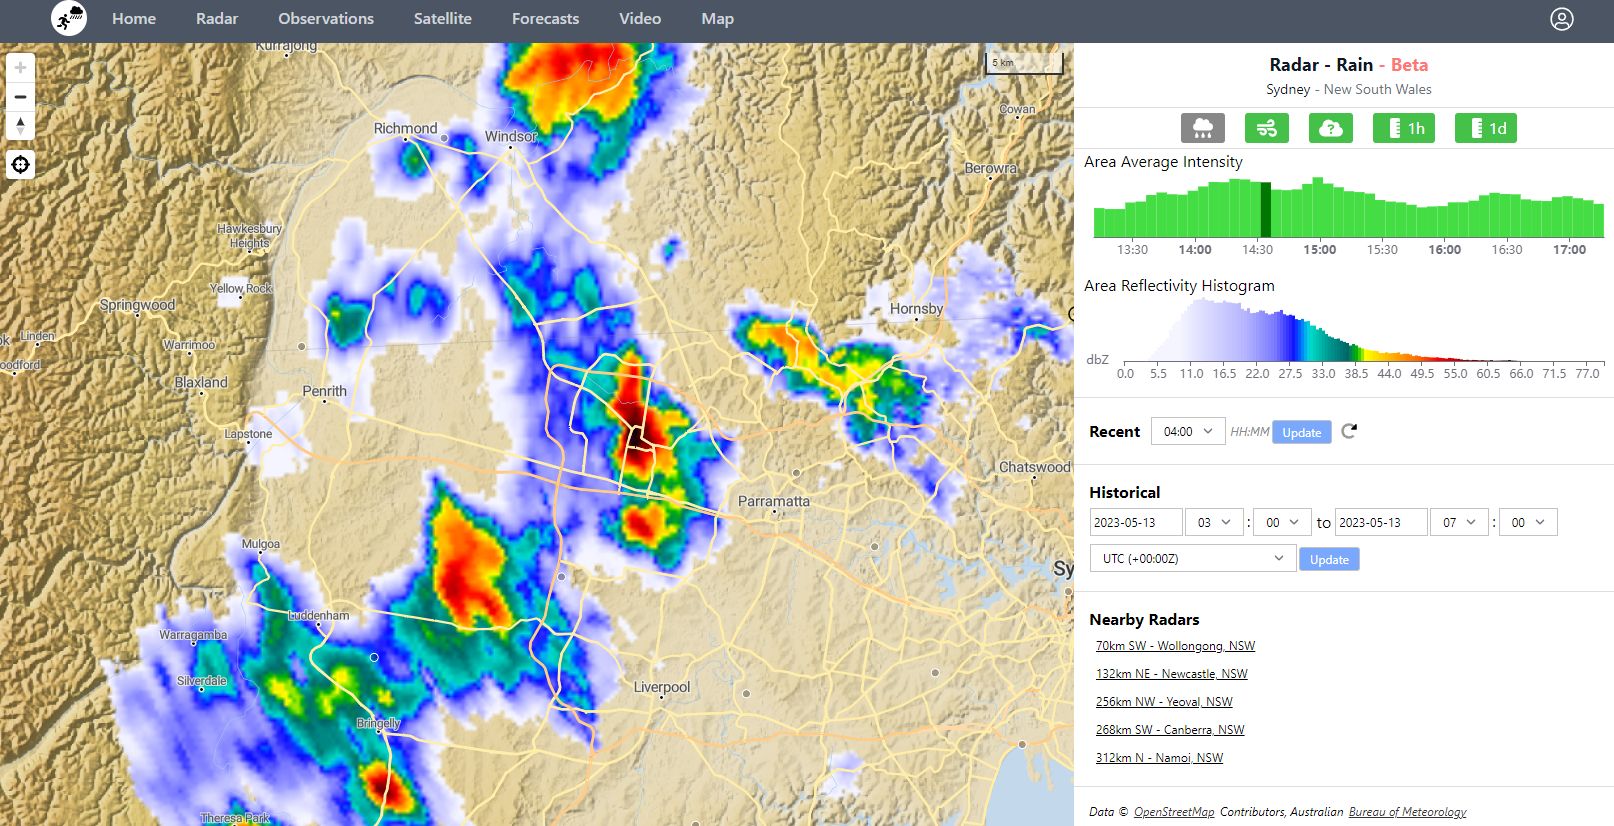Open the user account profile icon
This screenshot has height=826, width=1614.
1561,19
